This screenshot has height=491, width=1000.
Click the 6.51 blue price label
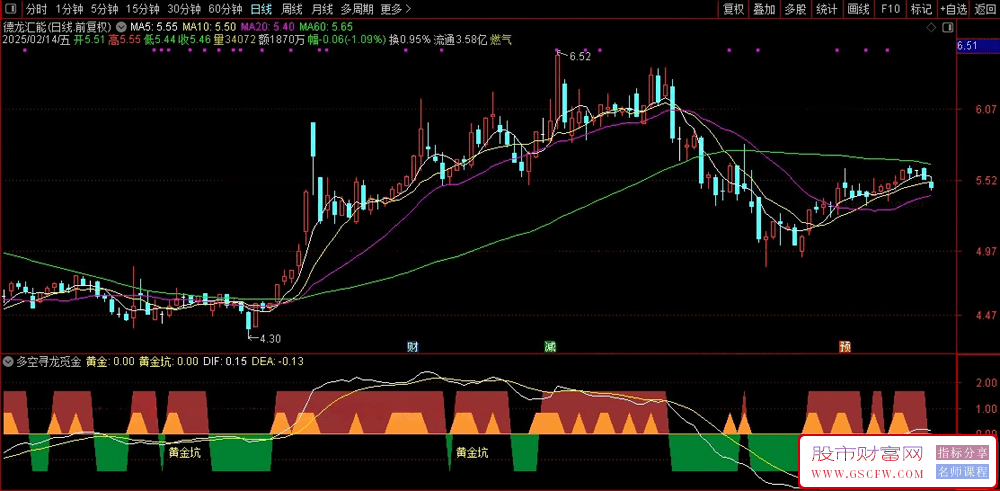967,45
